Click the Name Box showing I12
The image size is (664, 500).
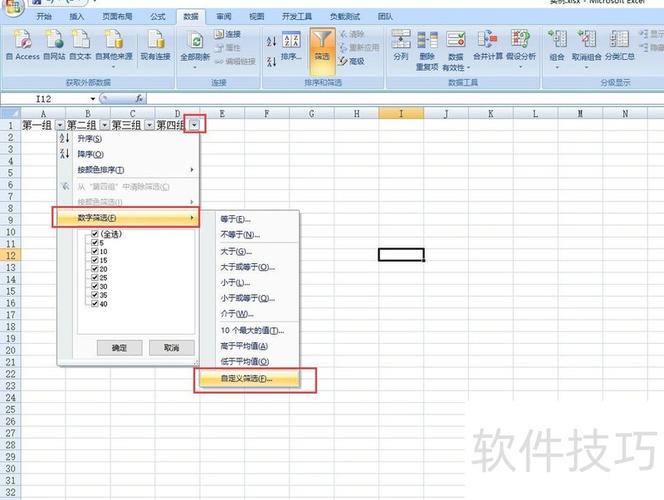click(x=44, y=99)
